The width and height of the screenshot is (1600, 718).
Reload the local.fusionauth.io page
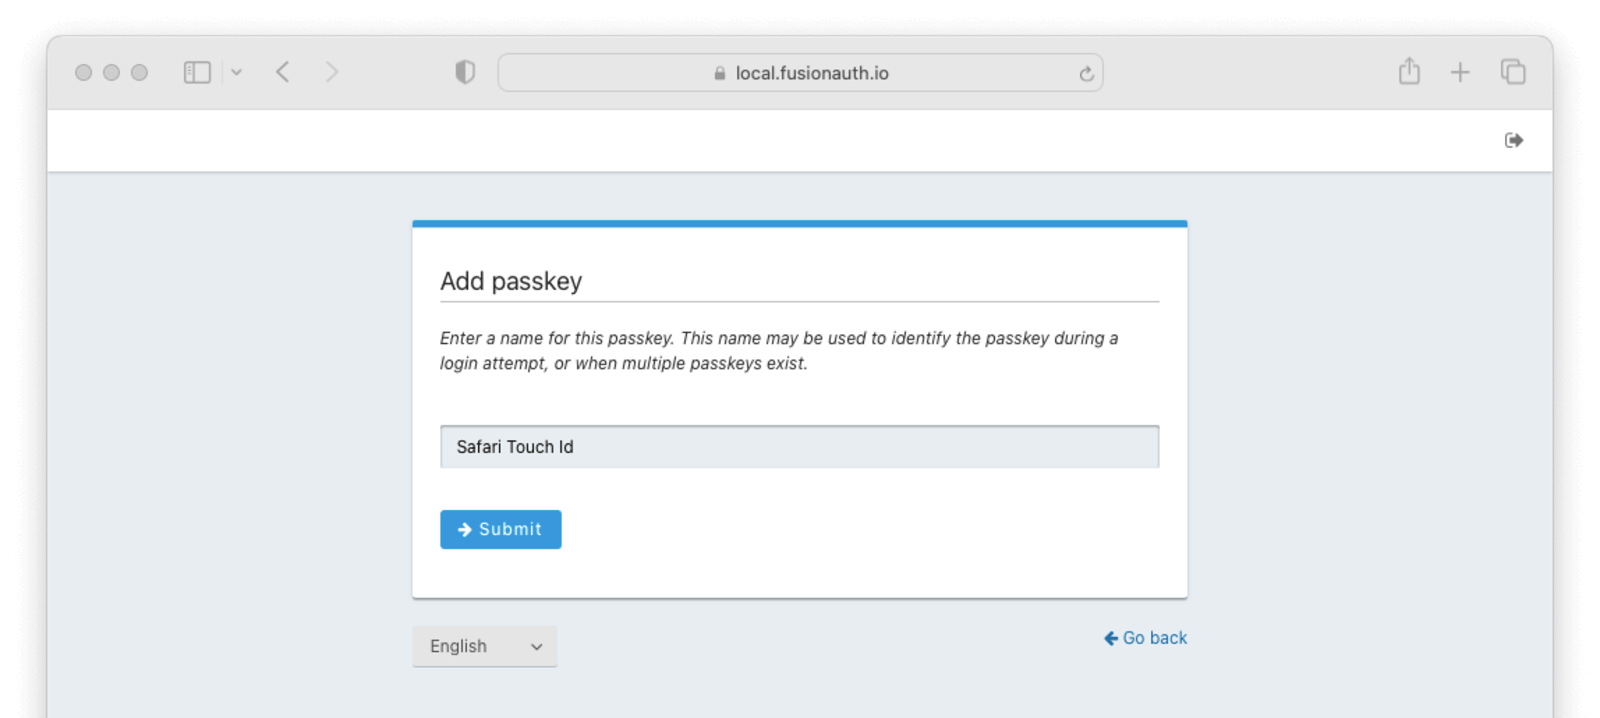click(1086, 73)
